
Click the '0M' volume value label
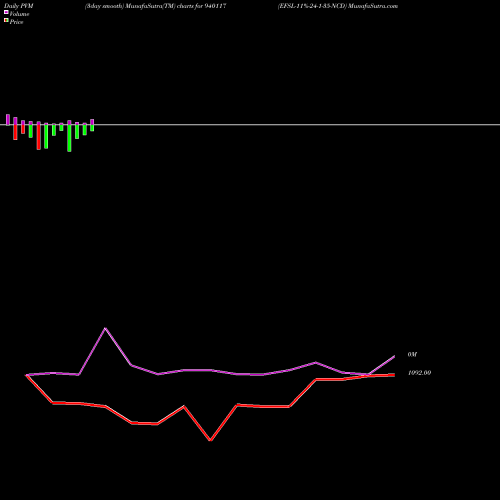(412, 354)
